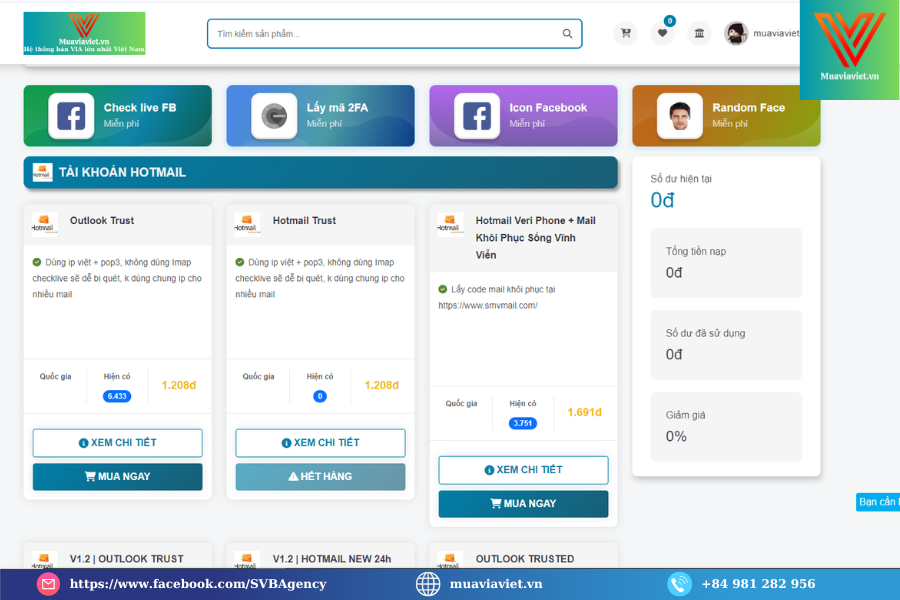Open the Outlook Trust product title
This screenshot has width=900, height=600.
tap(102, 220)
